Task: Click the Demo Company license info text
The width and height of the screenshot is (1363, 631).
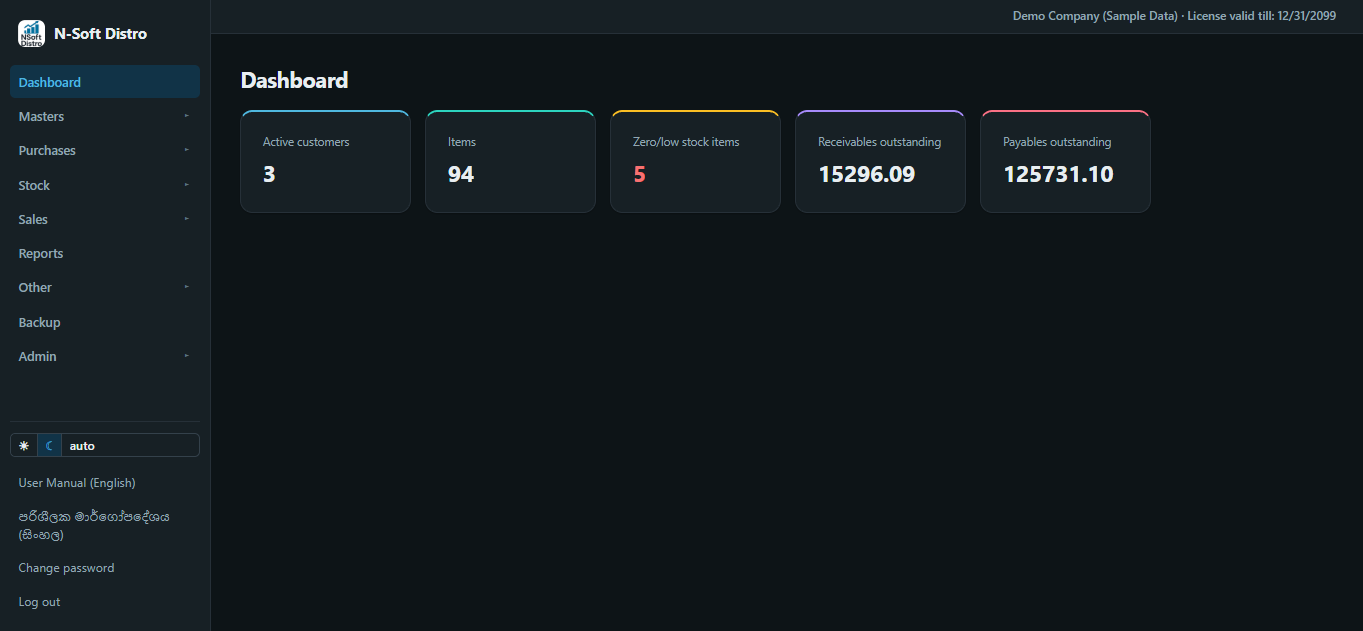Action: point(1174,16)
